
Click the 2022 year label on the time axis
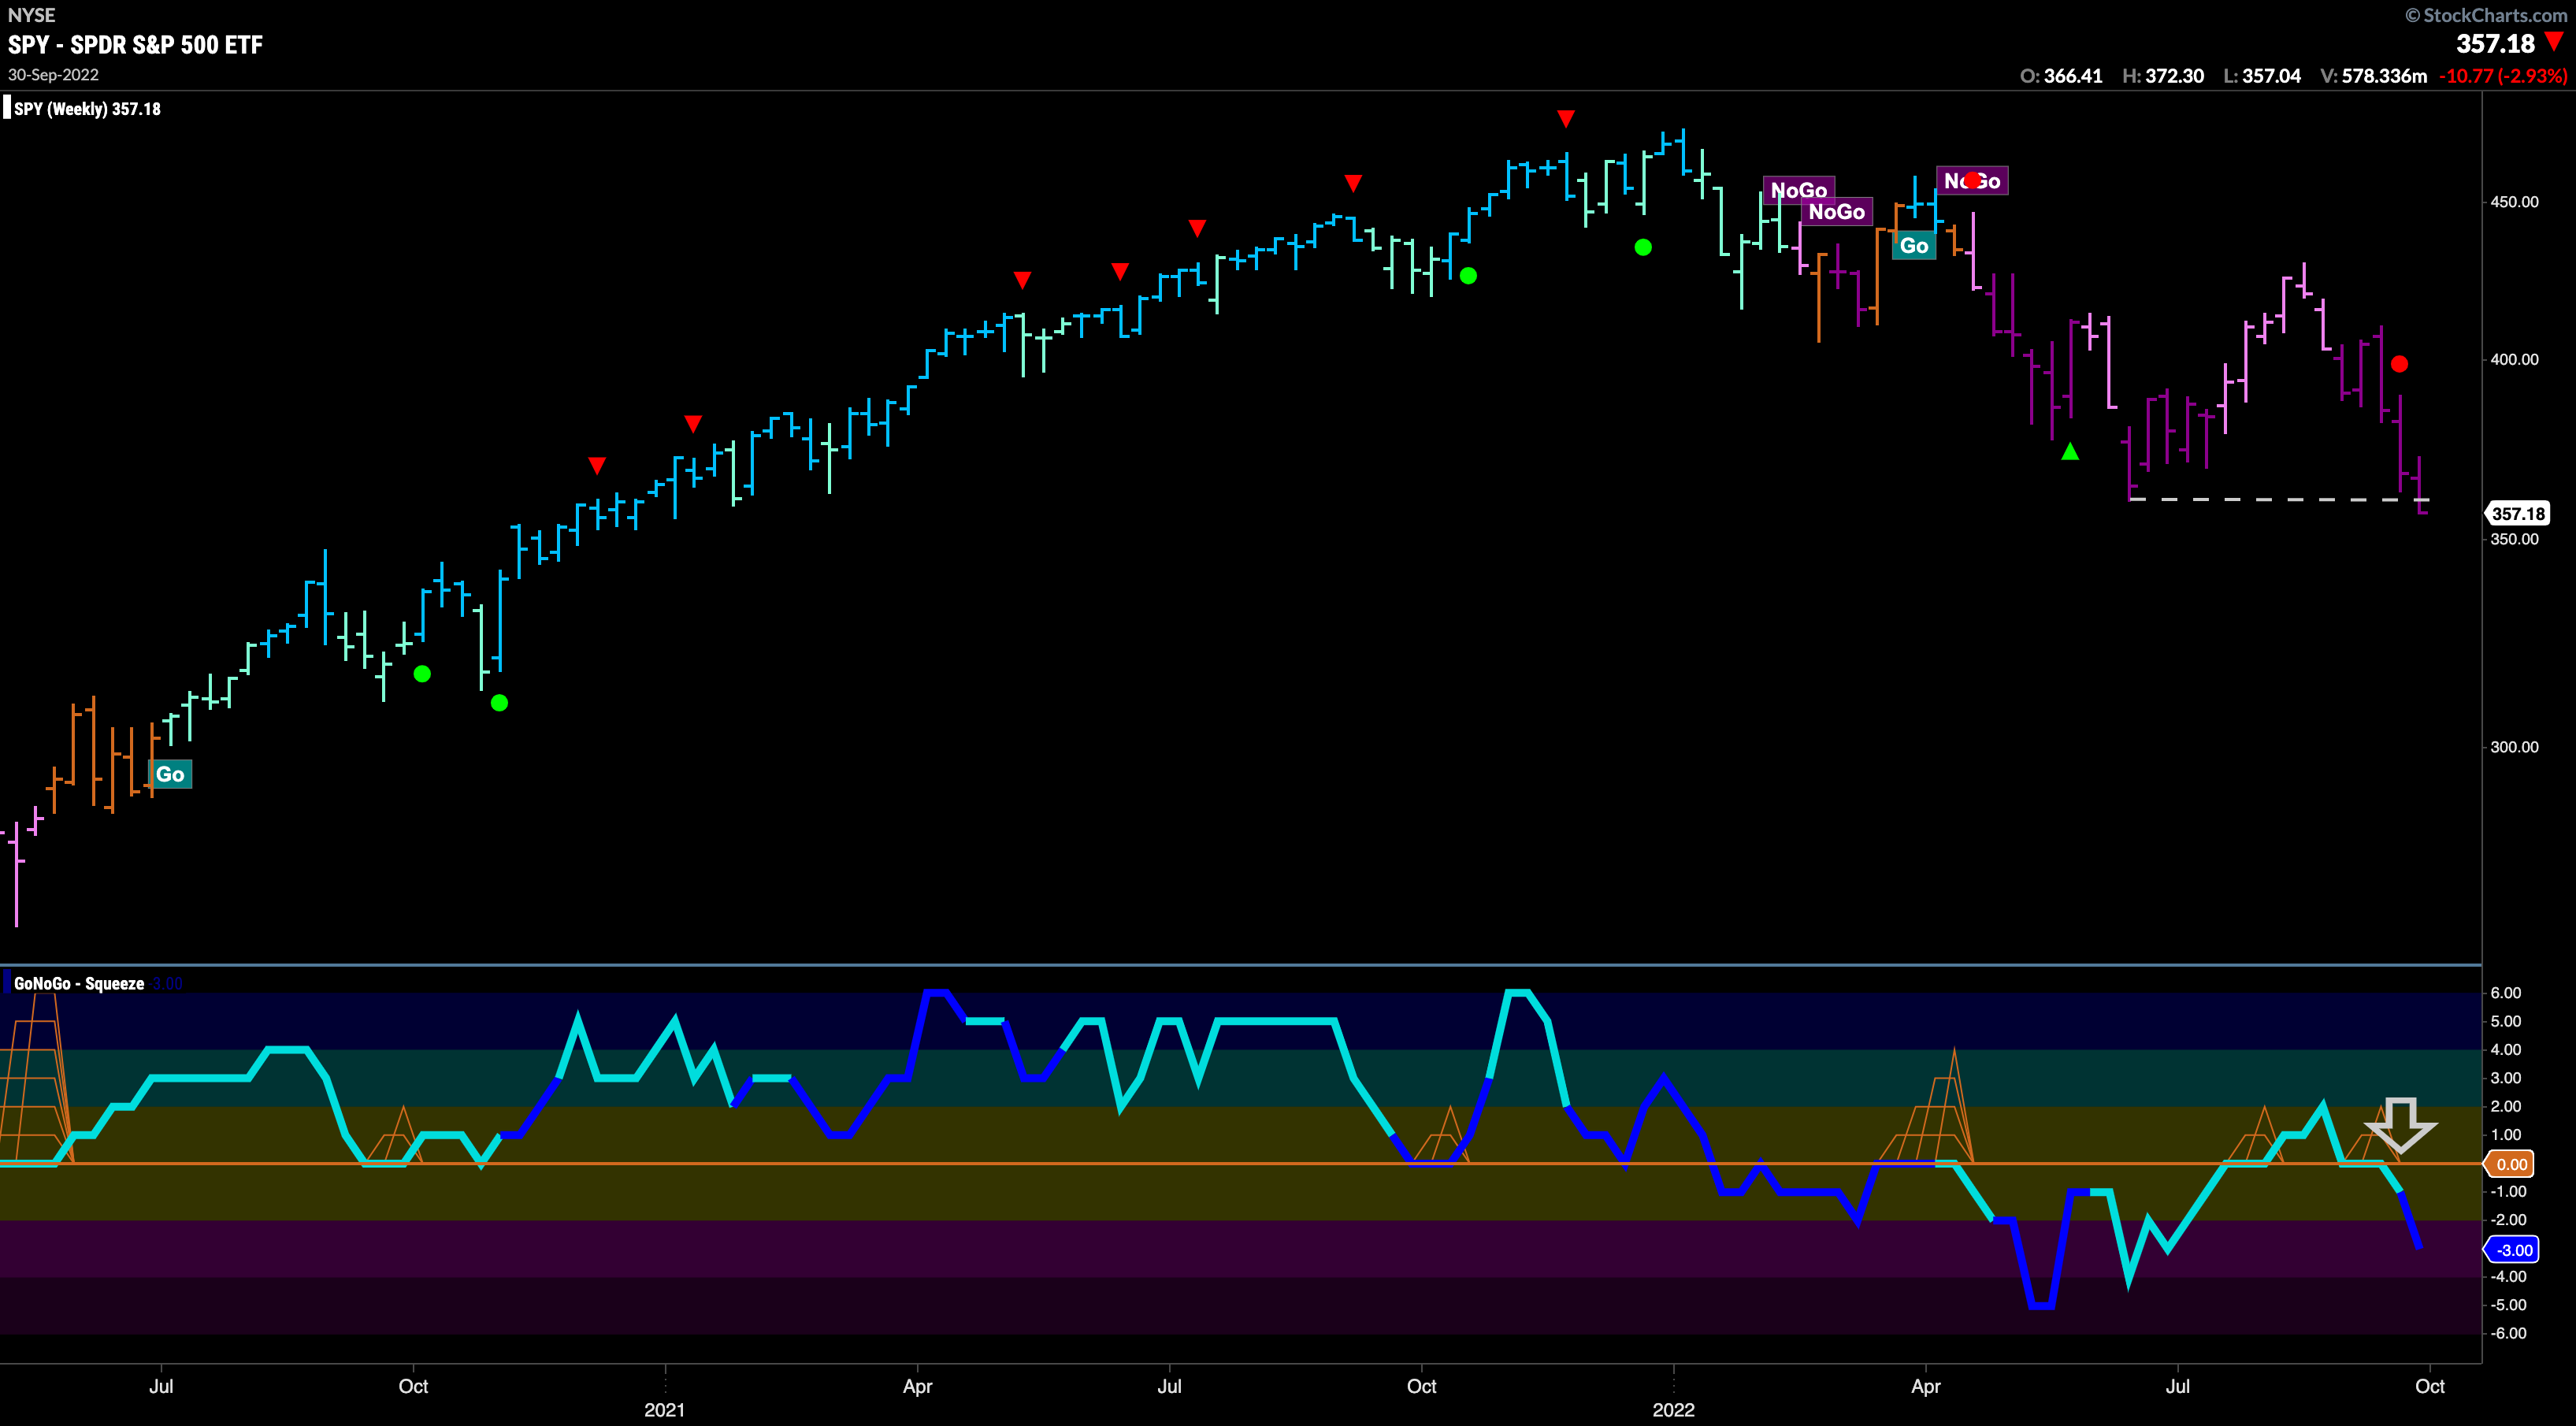pyautogui.click(x=1673, y=1410)
